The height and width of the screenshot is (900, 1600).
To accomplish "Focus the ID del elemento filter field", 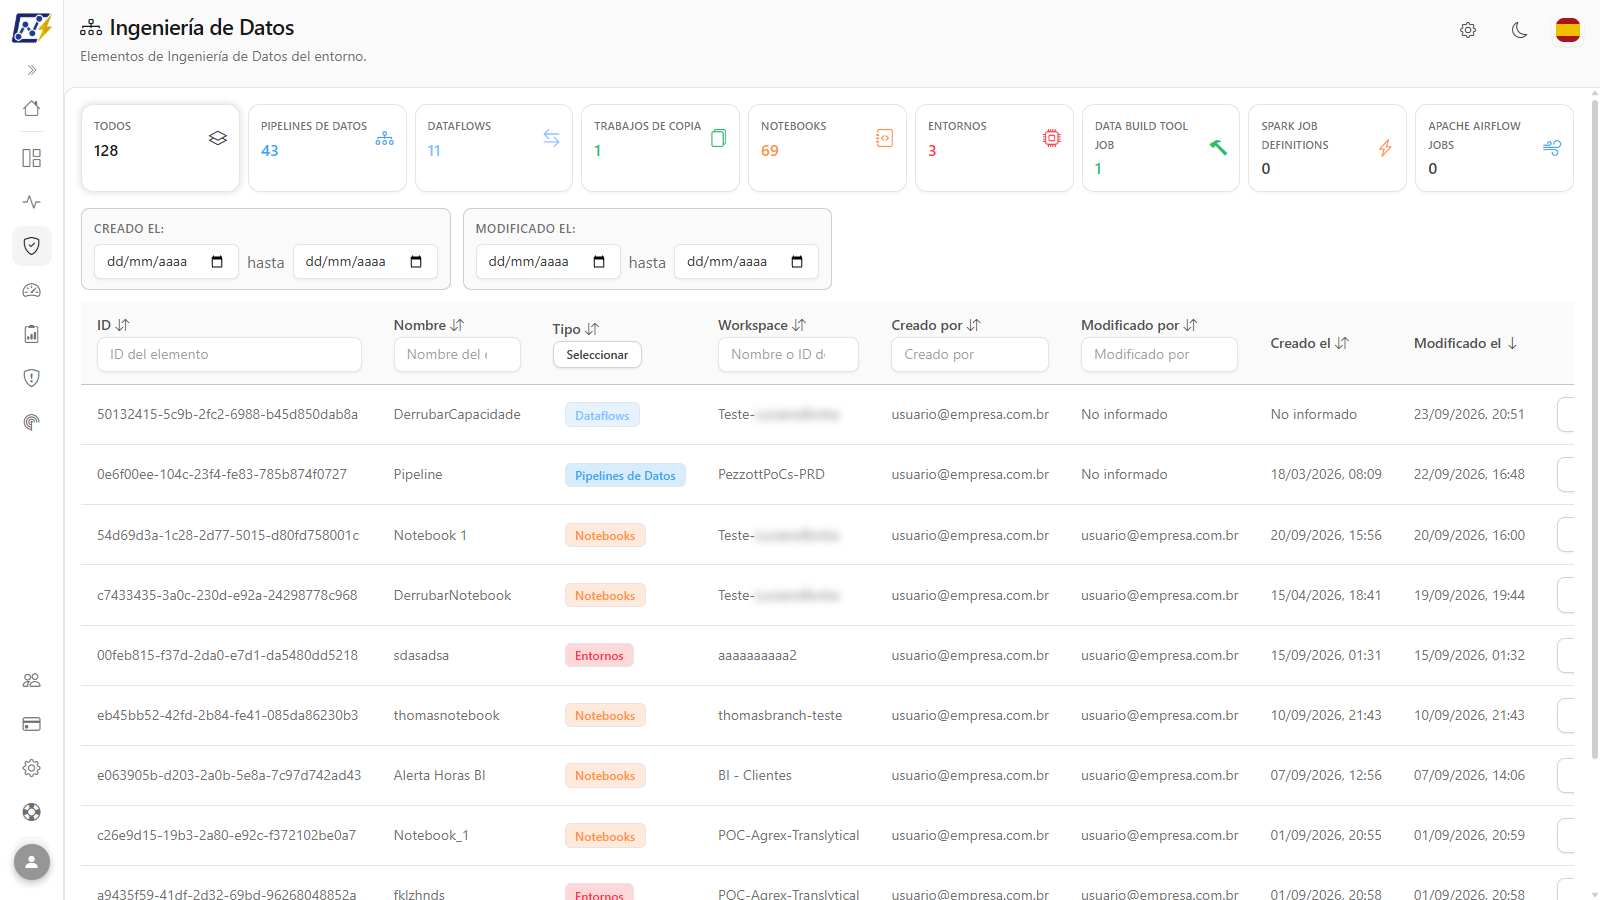I will click(x=229, y=355).
